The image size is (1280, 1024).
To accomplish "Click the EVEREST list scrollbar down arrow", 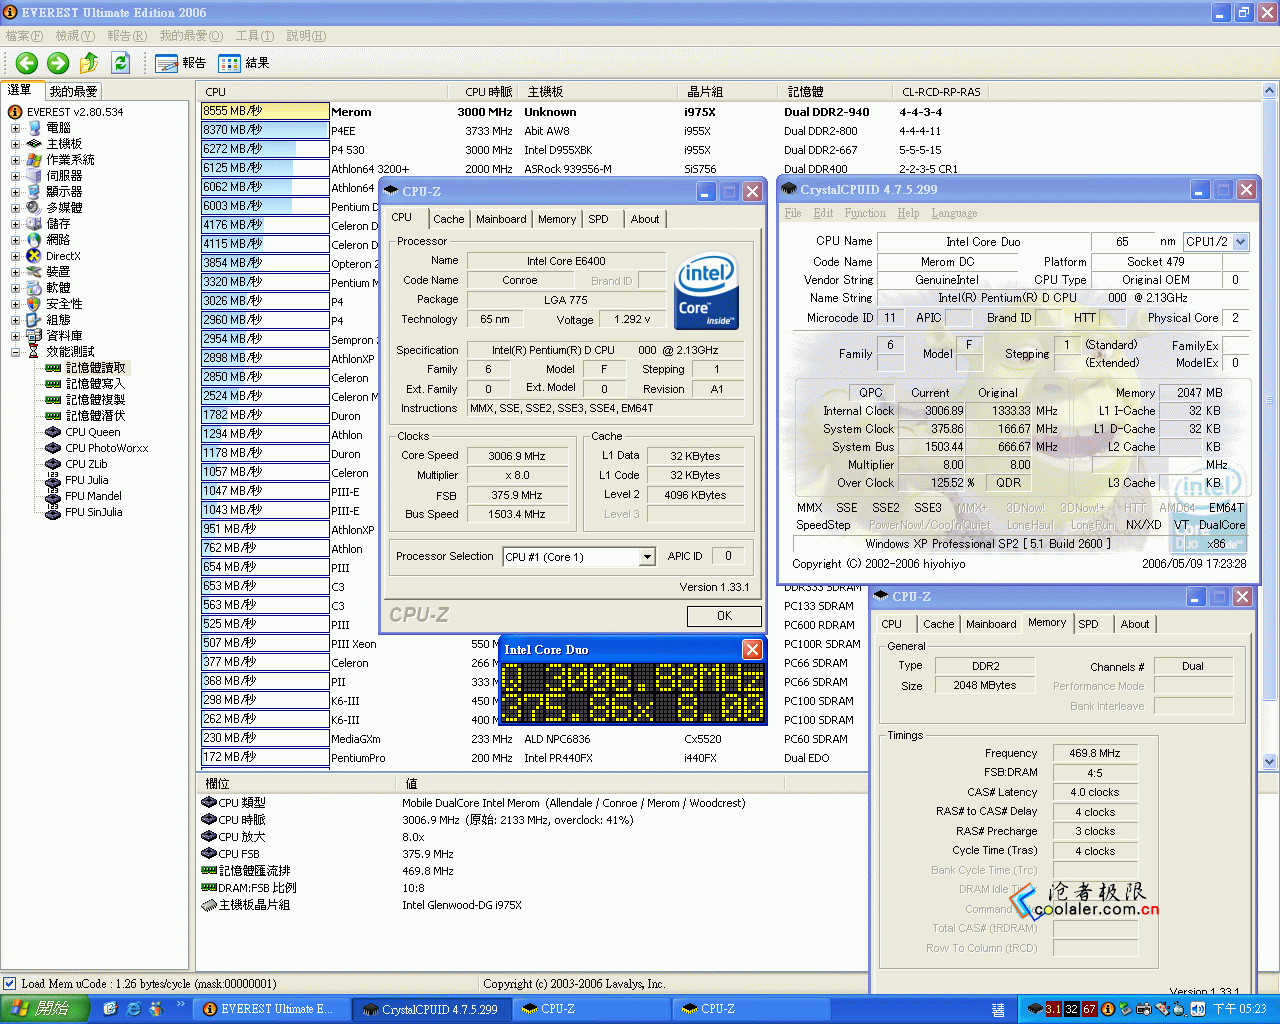I will 1270,761.
